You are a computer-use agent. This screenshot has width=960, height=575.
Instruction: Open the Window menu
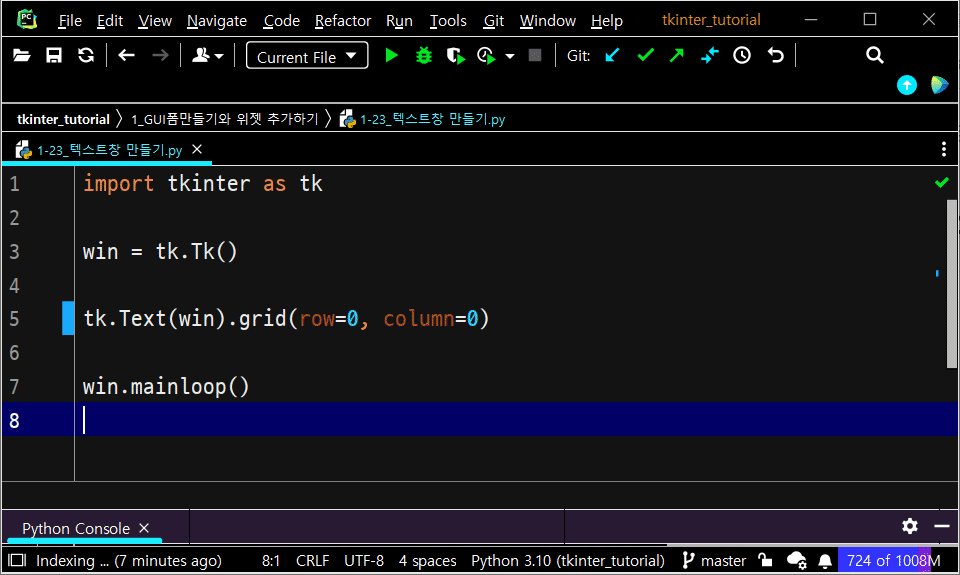pyautogui.click(x=547, y=21)
